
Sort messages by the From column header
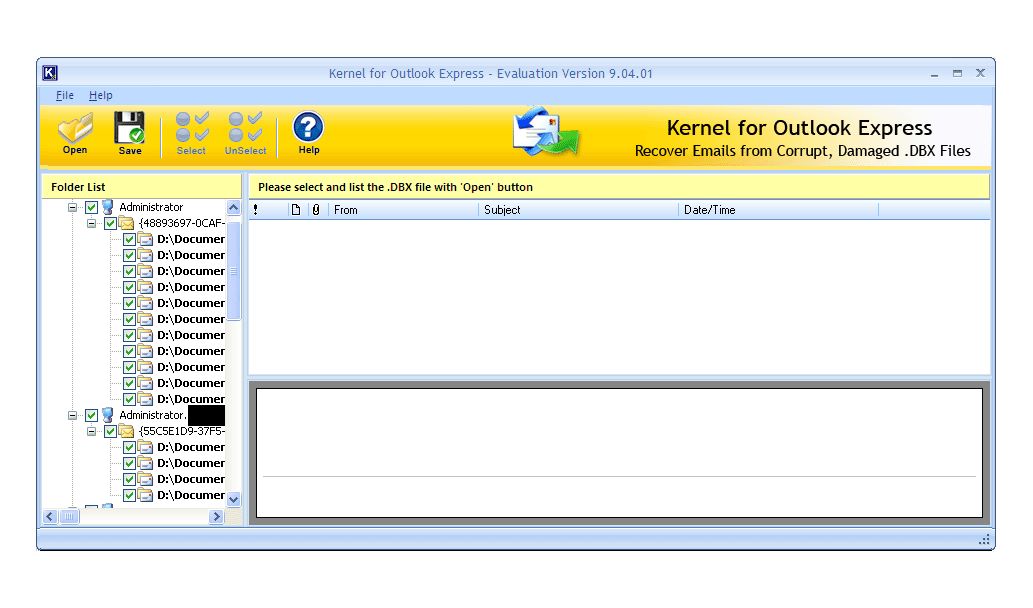[404, 210]
